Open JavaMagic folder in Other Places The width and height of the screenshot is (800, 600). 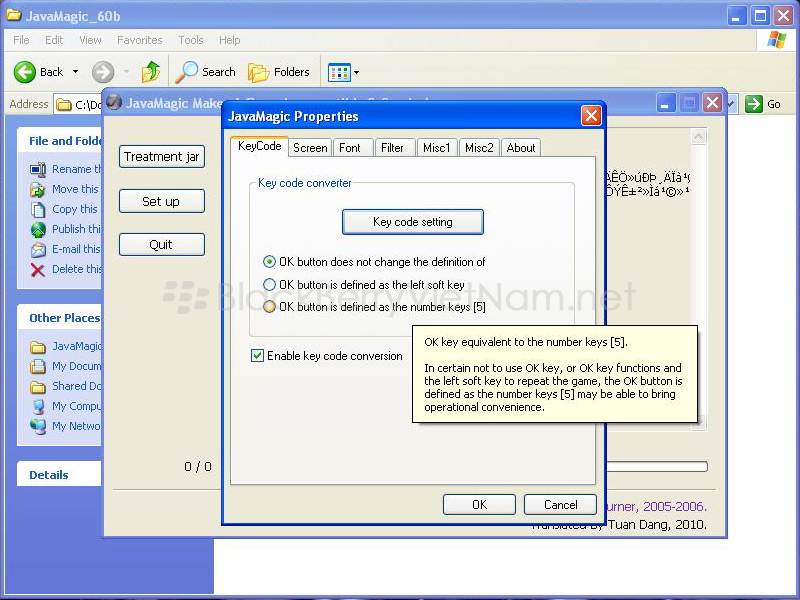(38, 347)
